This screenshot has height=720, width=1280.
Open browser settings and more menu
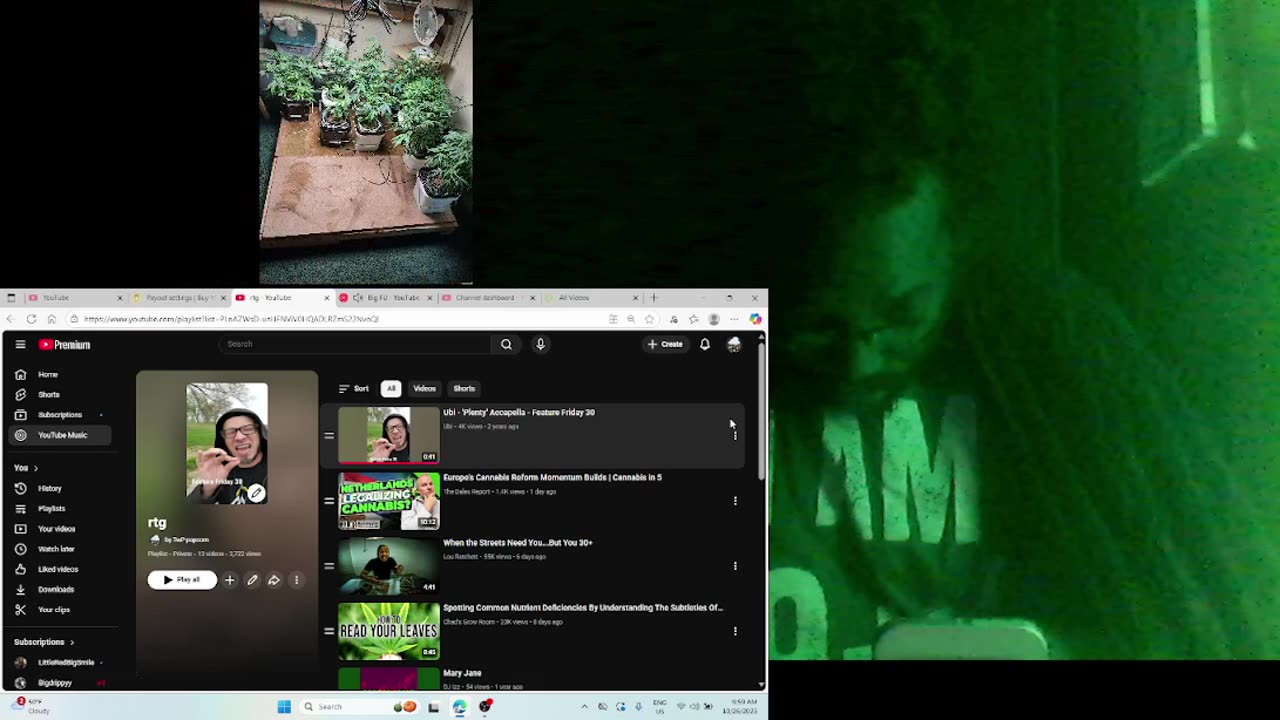pyautogui.click(x=734, y=319)
